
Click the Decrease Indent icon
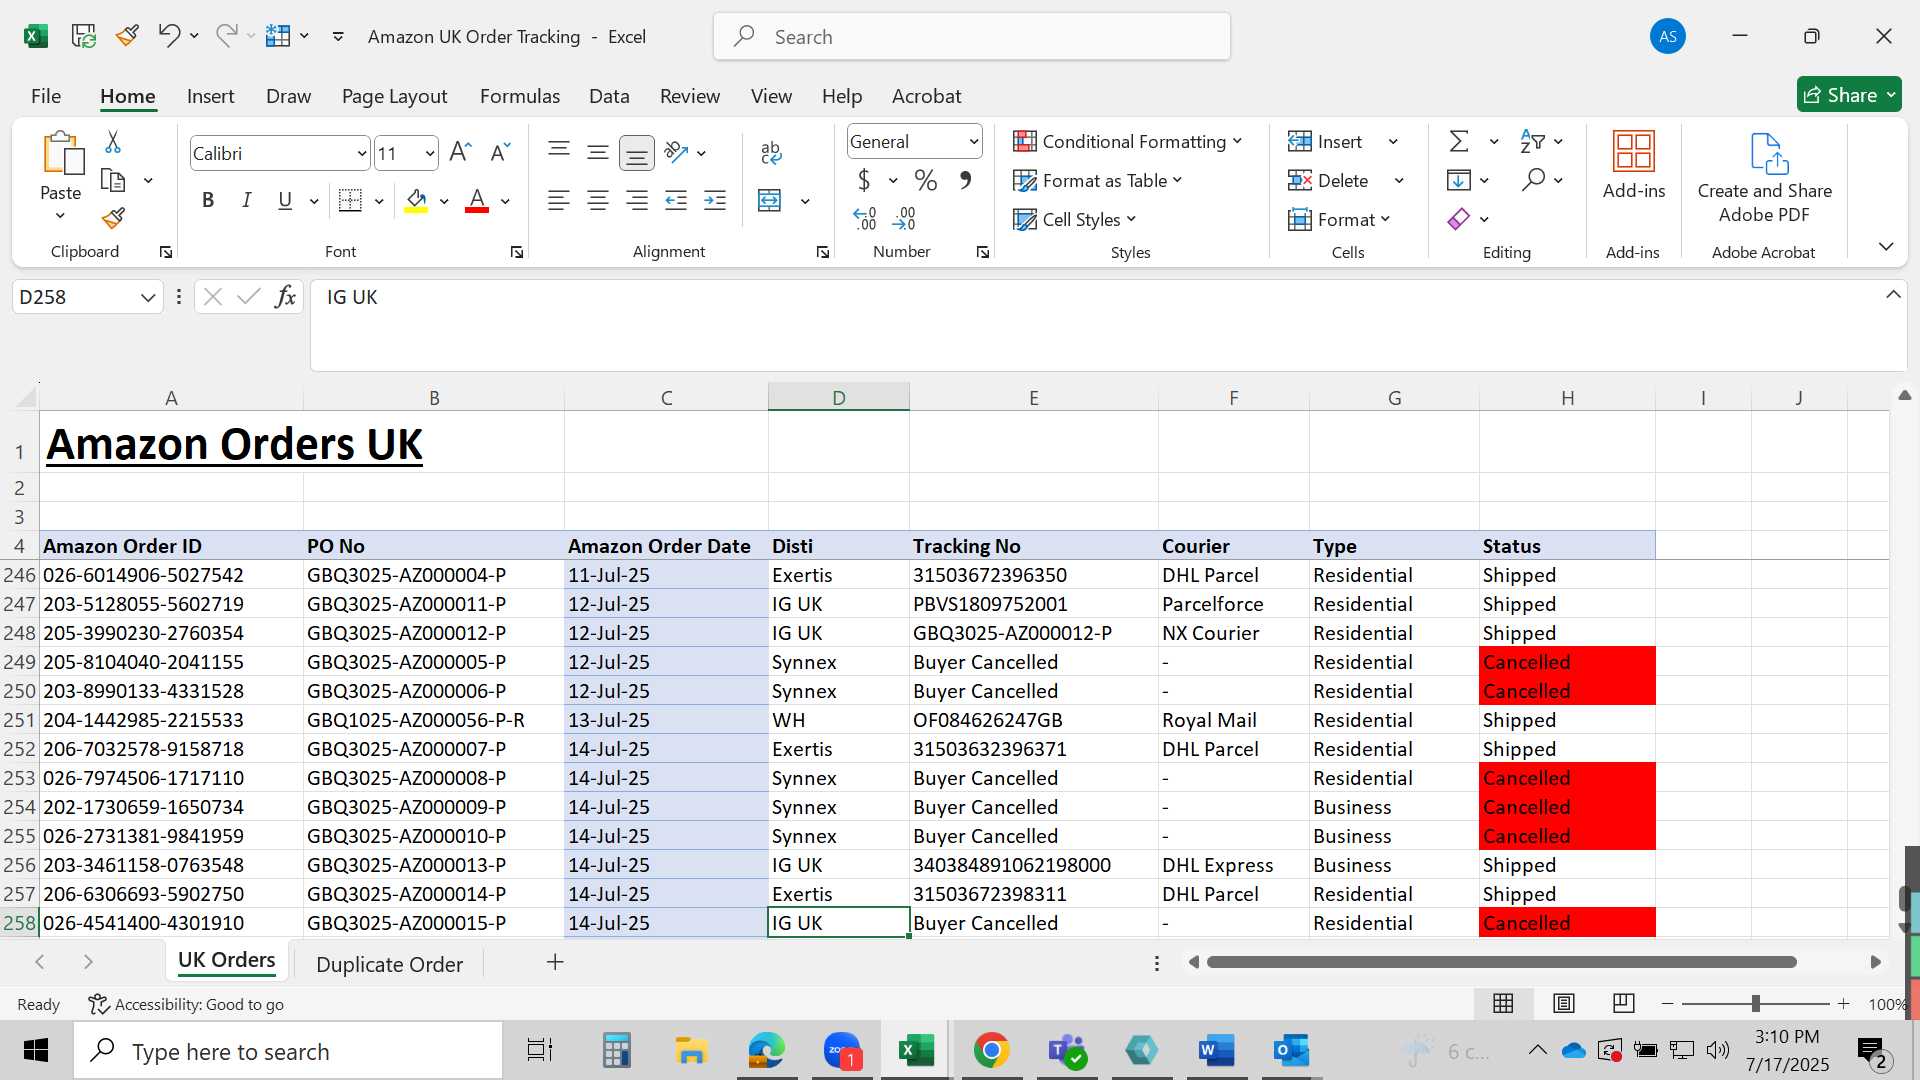(x=676, y=200)
